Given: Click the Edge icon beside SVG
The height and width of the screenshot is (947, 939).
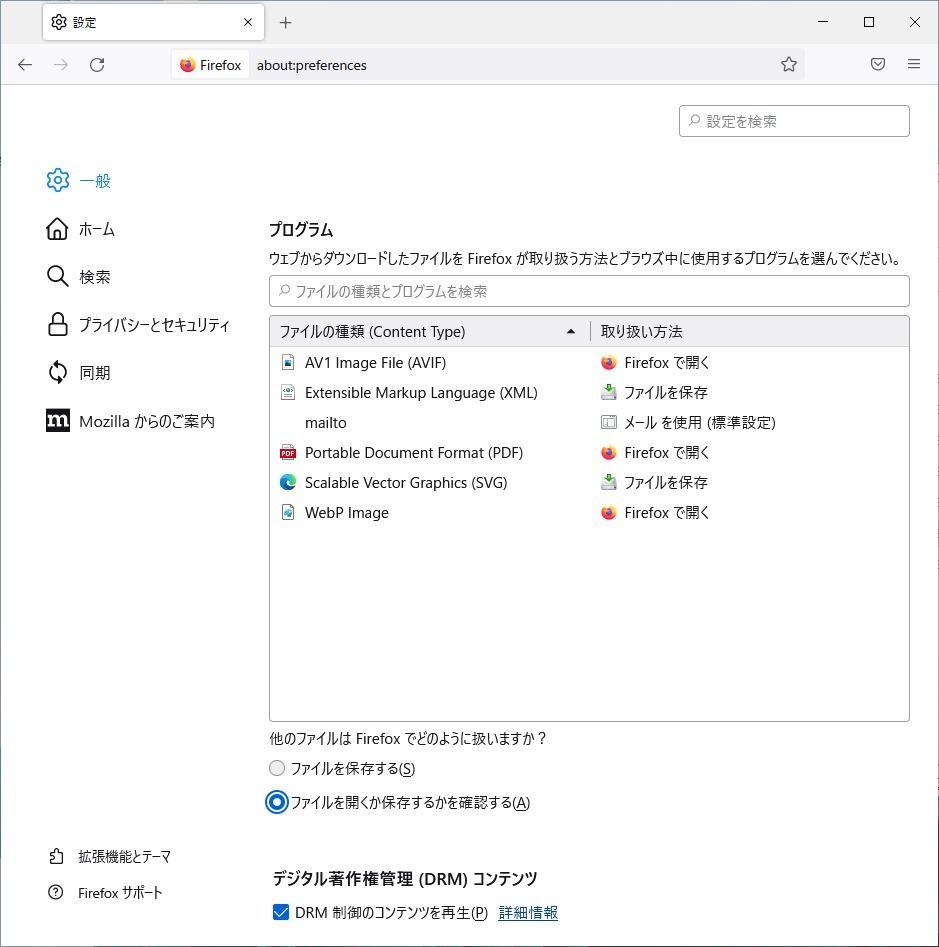Looking at the screenshot, I should [288, 482].
